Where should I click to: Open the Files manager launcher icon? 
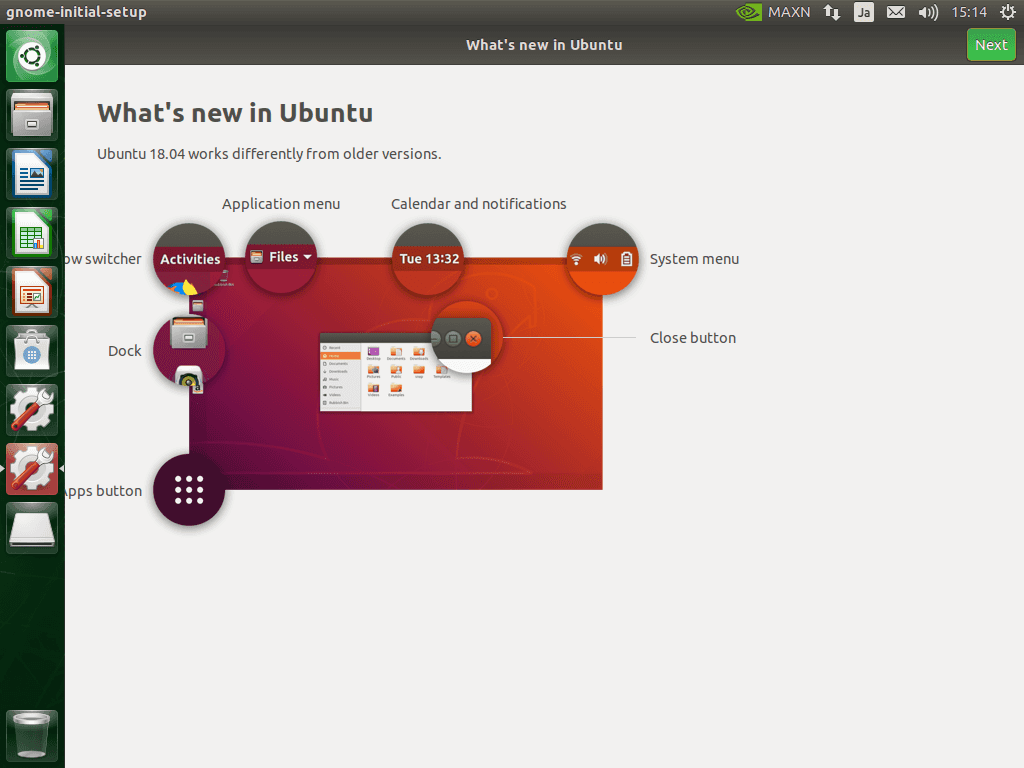point(32,115)
